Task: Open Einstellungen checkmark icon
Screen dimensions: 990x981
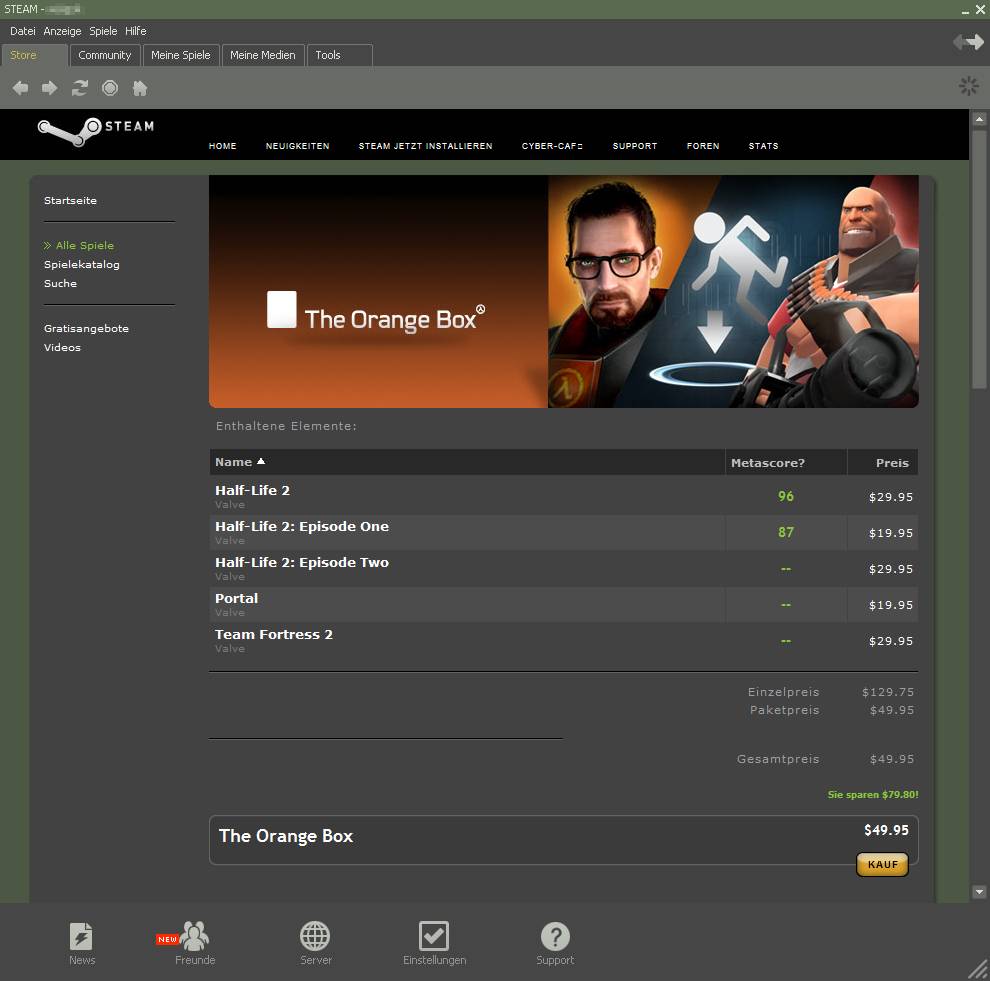Action: pos(434,937)
